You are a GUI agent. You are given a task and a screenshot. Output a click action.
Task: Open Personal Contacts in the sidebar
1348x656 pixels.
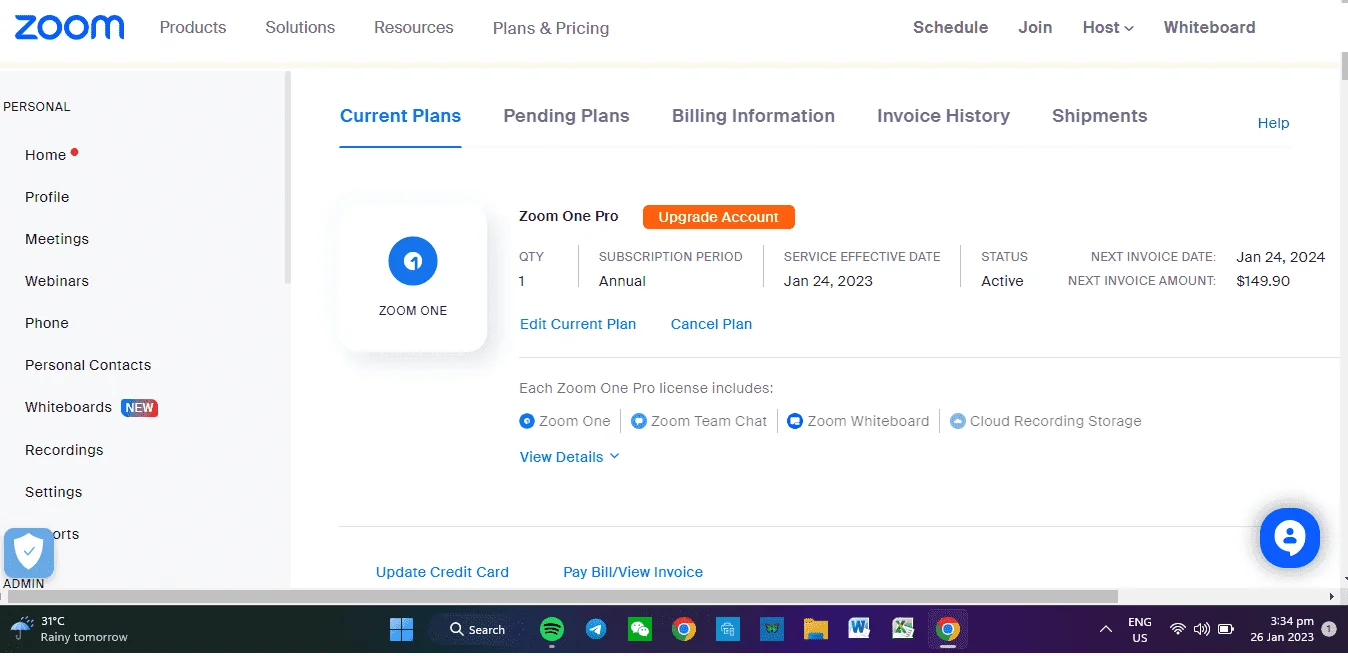88,365
